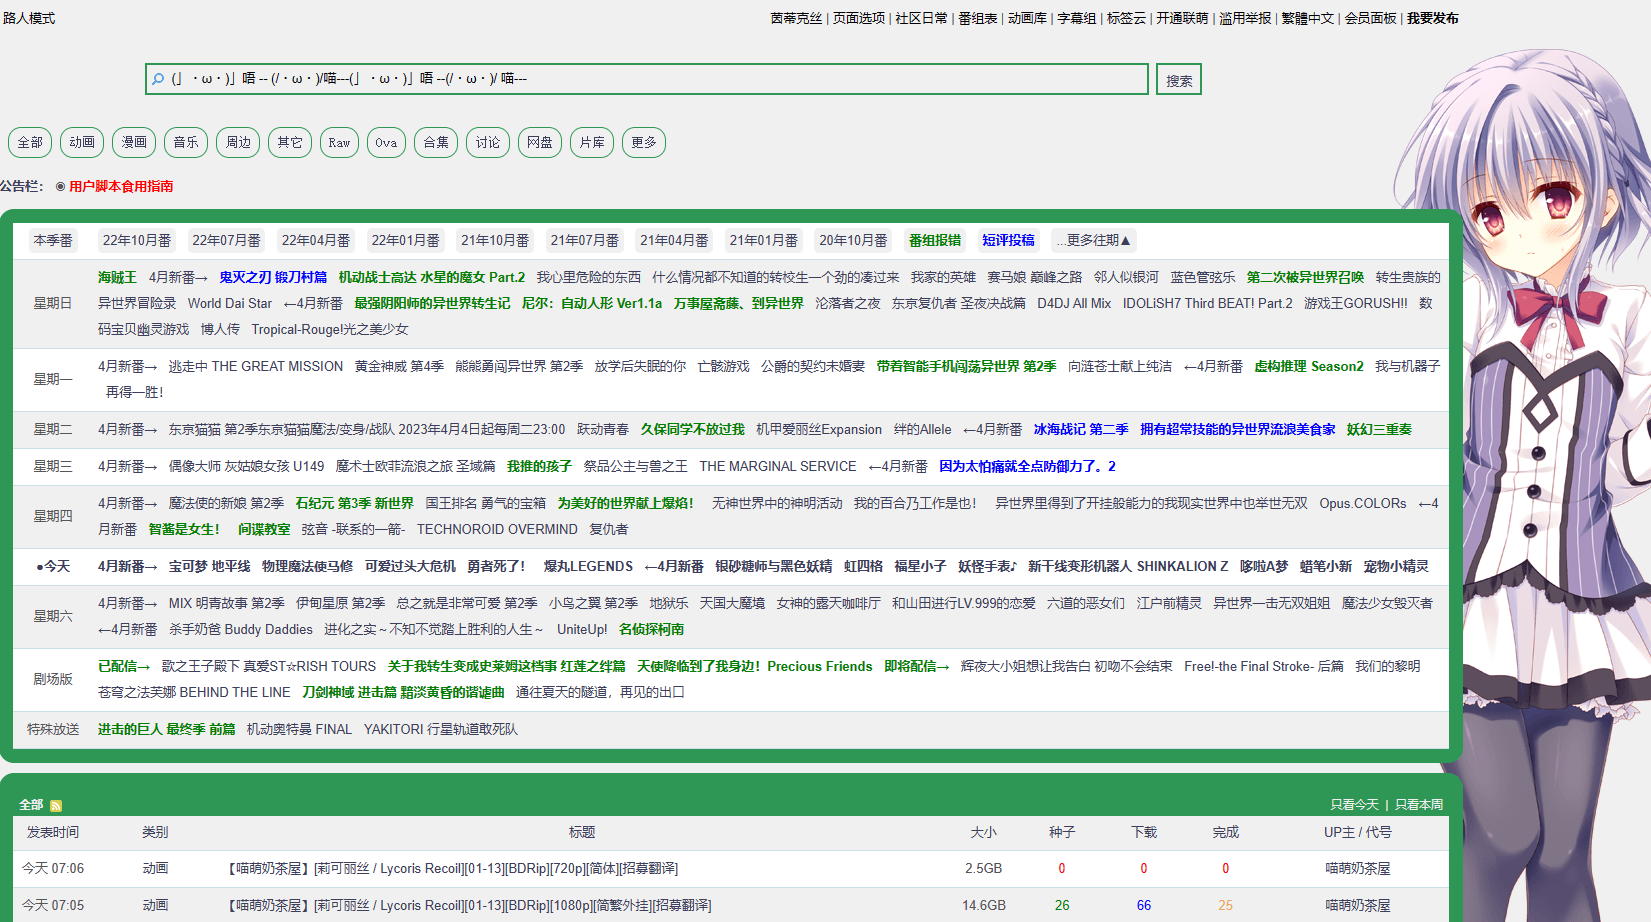
Task: Filter by the 动画 category pill
Action: (x=82, y=143)
